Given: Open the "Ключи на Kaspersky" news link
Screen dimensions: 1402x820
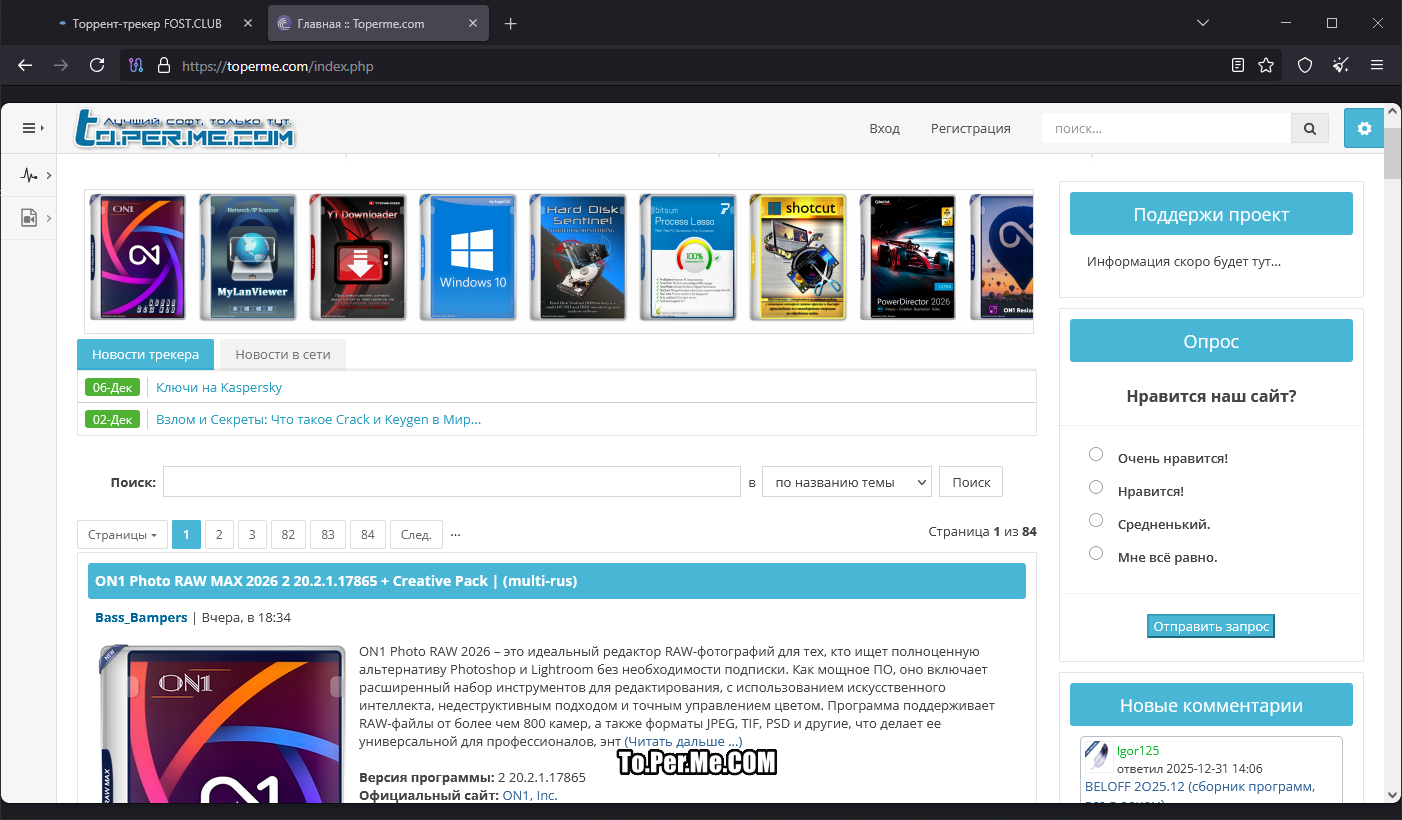Looking at the screenshot, I should (219, 387).
